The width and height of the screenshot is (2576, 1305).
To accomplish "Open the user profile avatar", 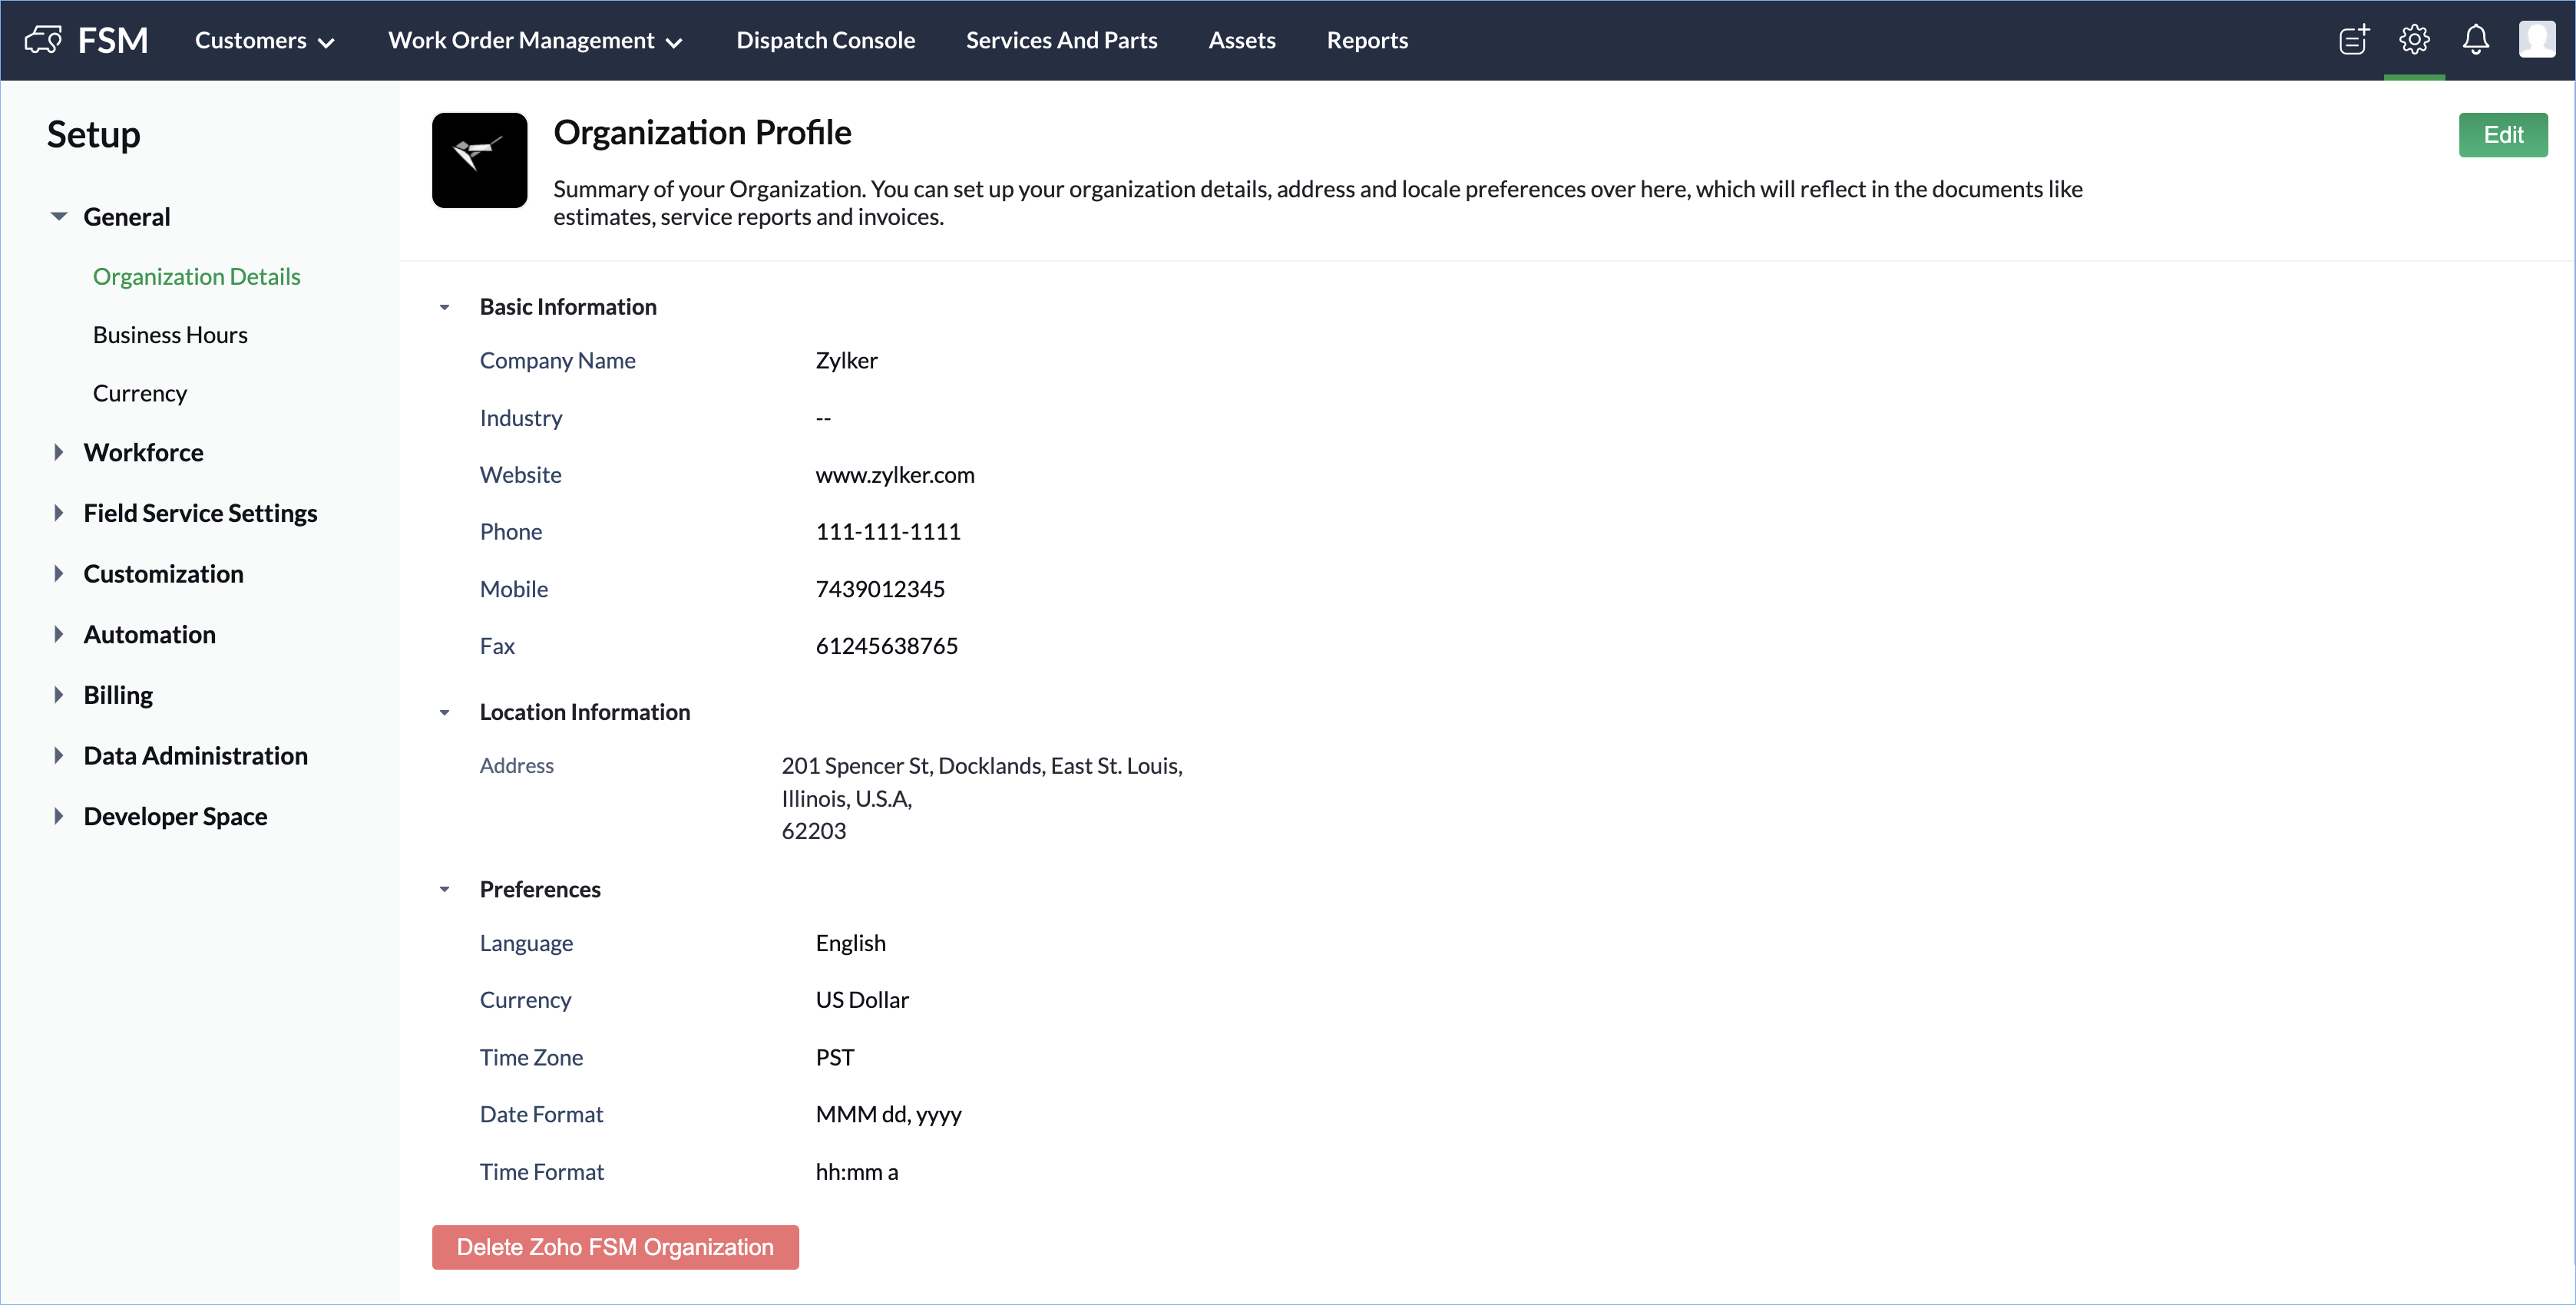I will click(x=2537, y=40).
